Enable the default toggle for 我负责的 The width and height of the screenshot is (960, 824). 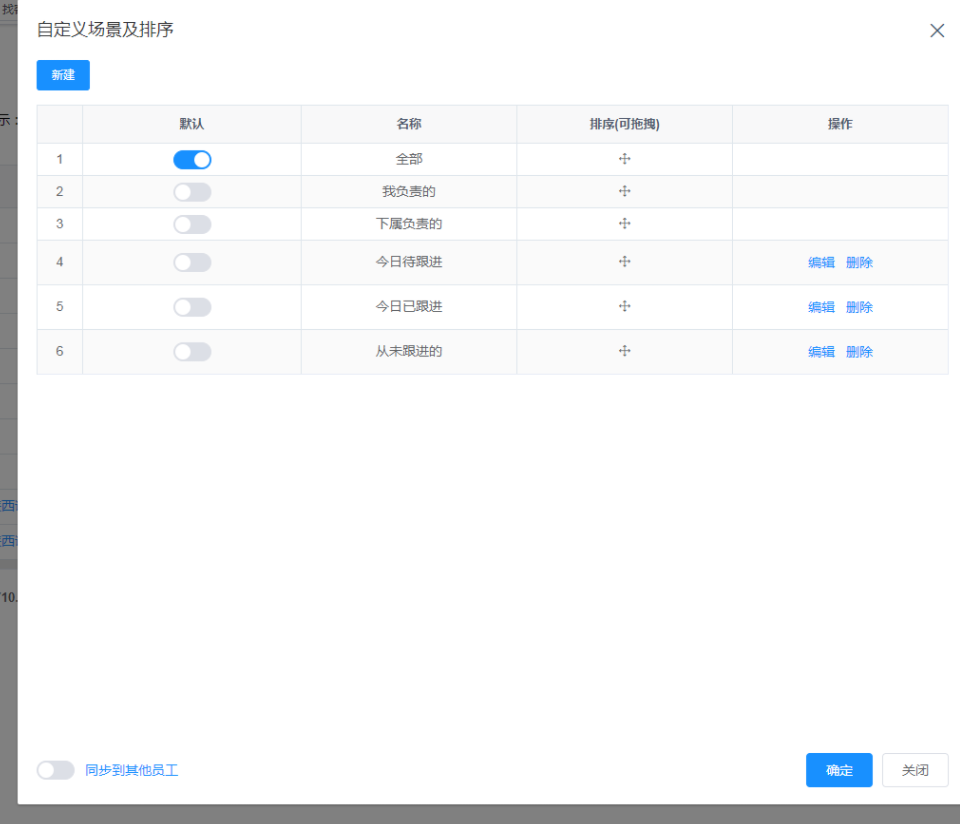click(191, 191)
